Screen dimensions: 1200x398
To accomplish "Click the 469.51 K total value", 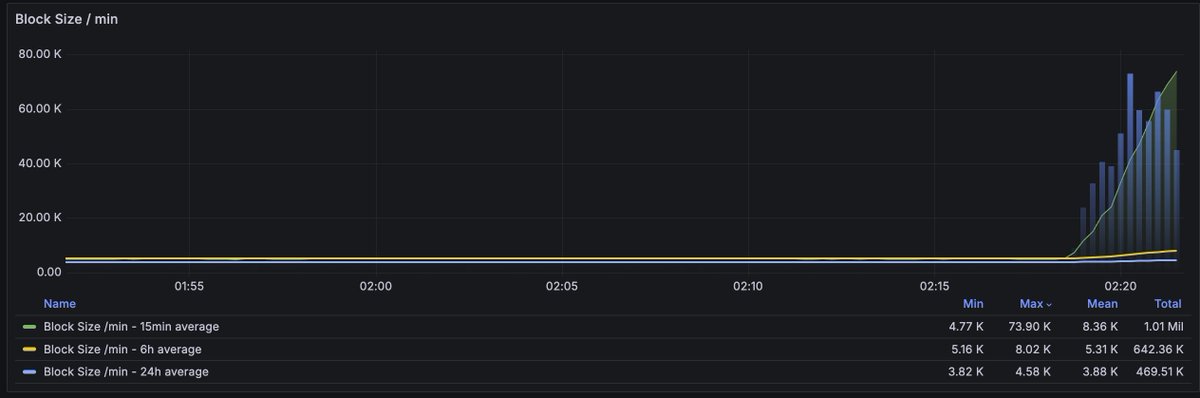I will [1158, 372].
